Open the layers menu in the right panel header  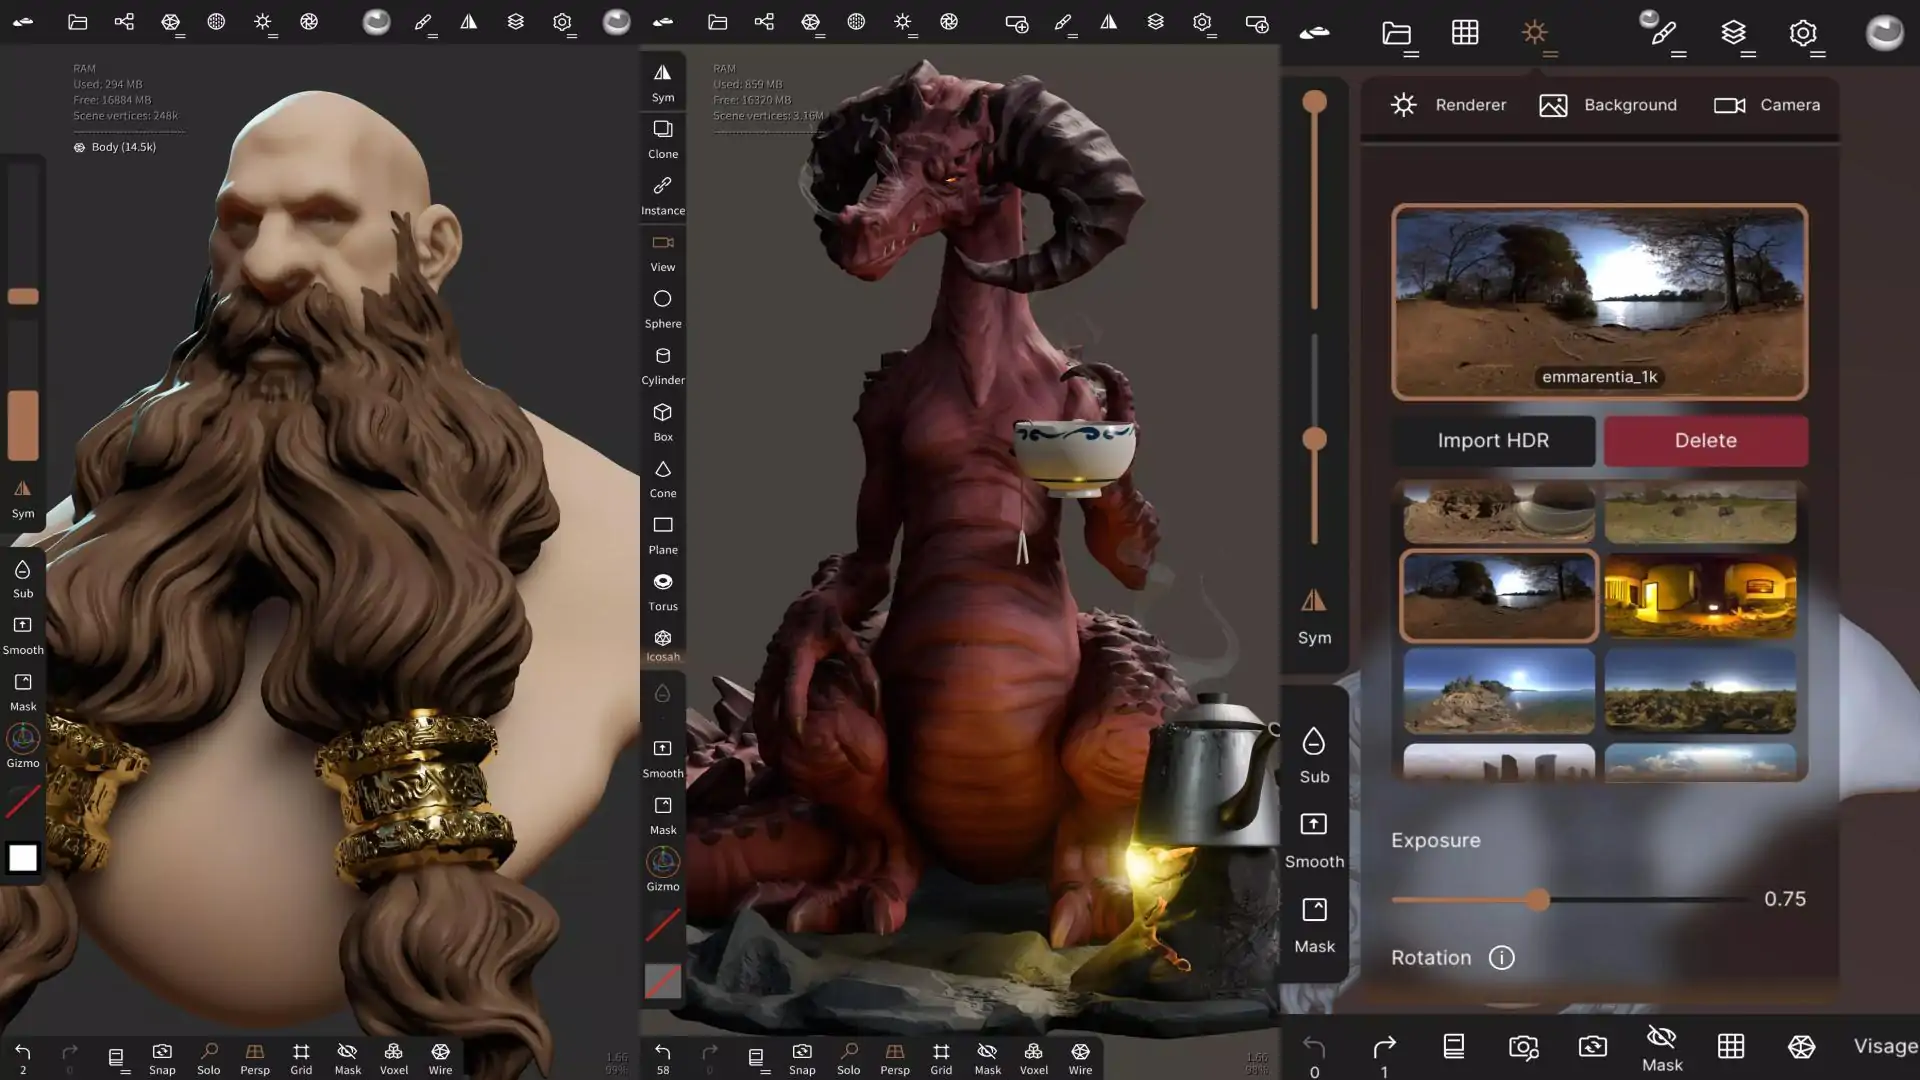(1733, 33)
